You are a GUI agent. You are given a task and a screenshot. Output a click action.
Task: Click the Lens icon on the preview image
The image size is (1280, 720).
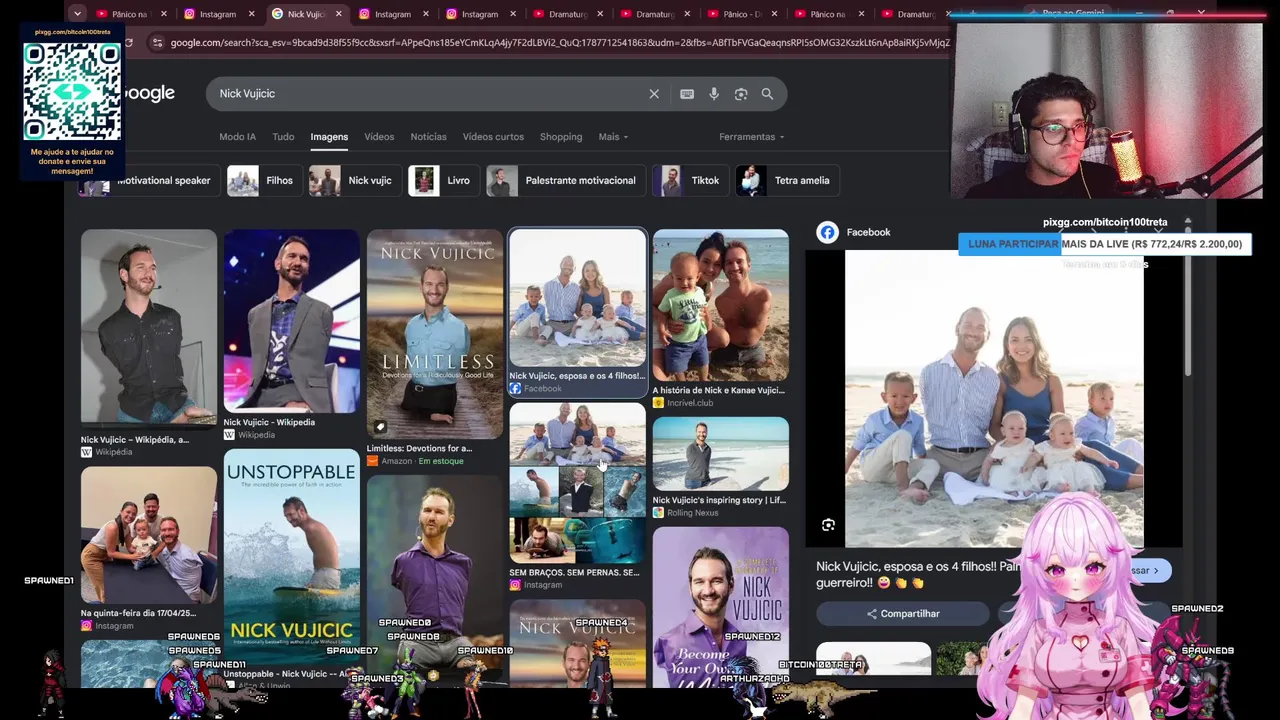(x=828, y=525)
